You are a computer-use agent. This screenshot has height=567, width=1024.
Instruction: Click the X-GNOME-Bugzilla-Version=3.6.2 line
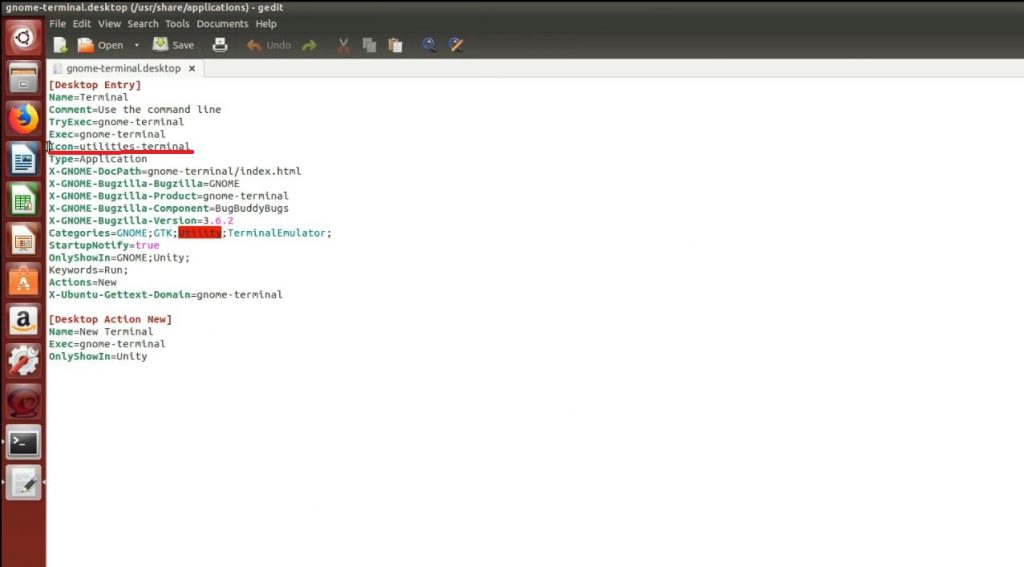tap(141, 221)
